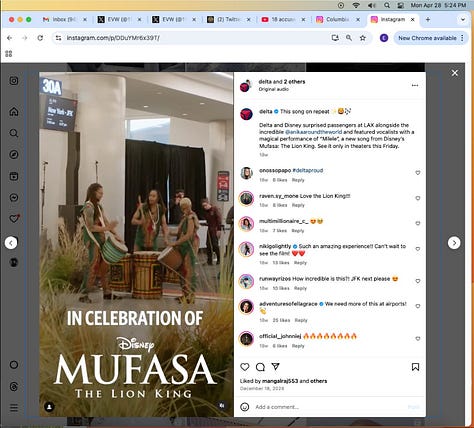The width and height of the screenshot is (474, 428).
Task: Like the comment by adventuresofellagrace
Action: click(x=418, y=306)
